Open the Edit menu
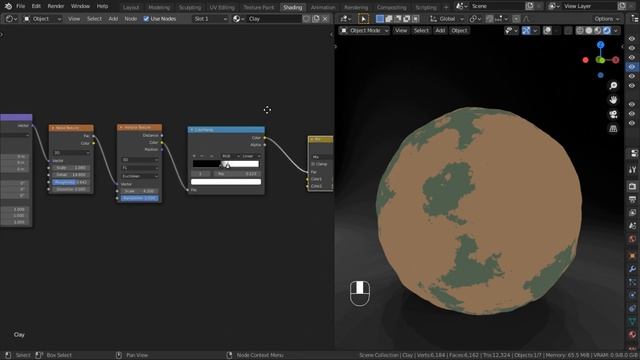This screenshot has width=640, height=360. click(36, 6)
